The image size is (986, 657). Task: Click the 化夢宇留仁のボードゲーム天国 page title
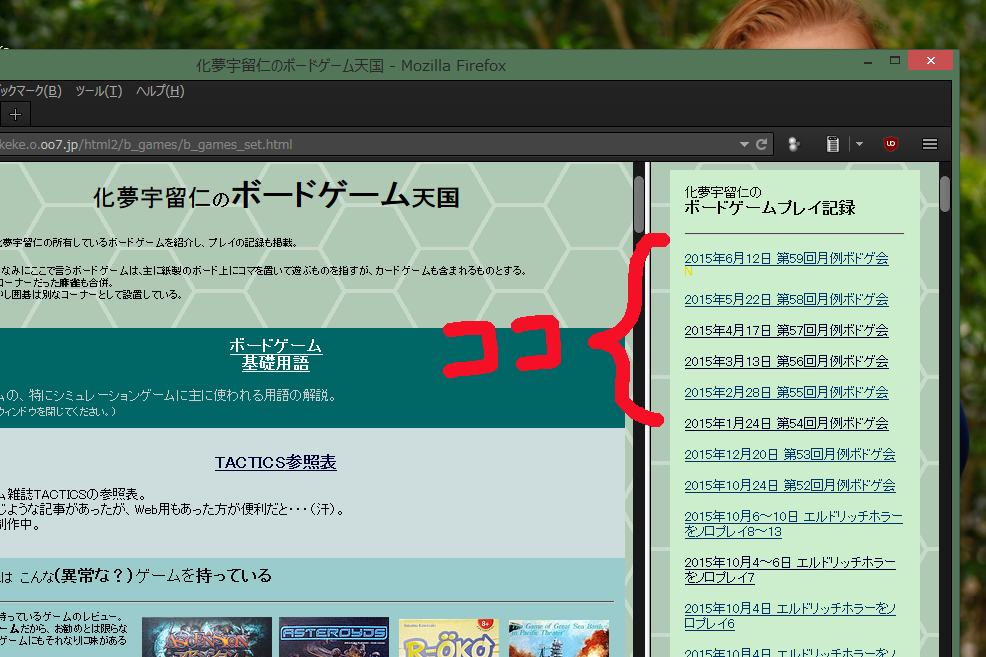(276, 196)
